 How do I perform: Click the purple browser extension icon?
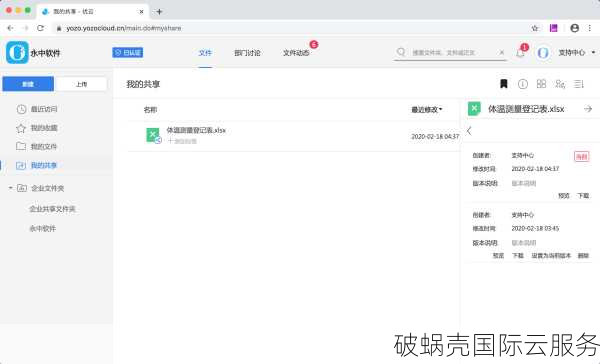(x=554, y=28)
